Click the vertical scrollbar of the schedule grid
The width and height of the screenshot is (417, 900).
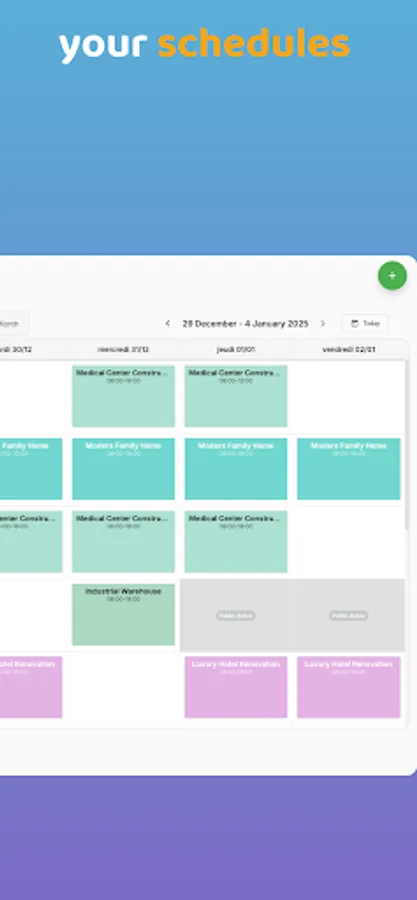[x=407, y=445]
